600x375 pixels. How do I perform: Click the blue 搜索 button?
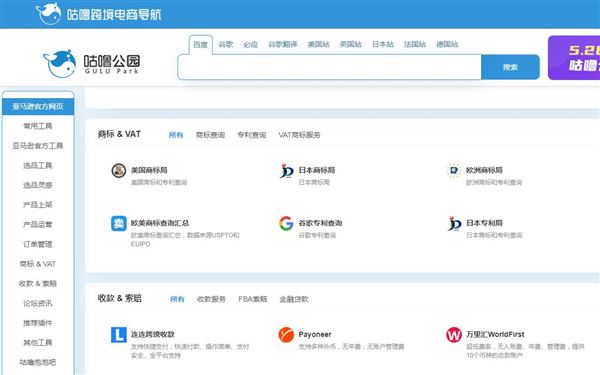pyautogui.click(x=510, y=67)
